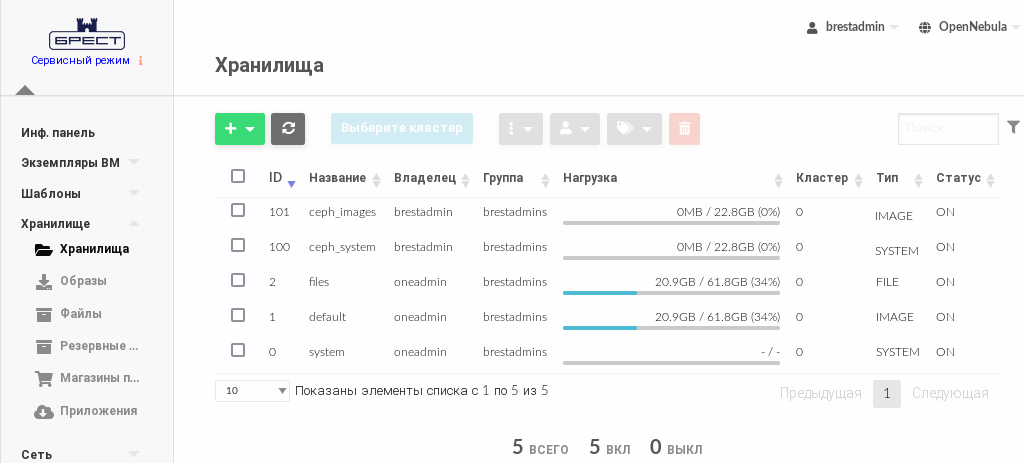Click the red trash delete icon

[x=684, y=129]
